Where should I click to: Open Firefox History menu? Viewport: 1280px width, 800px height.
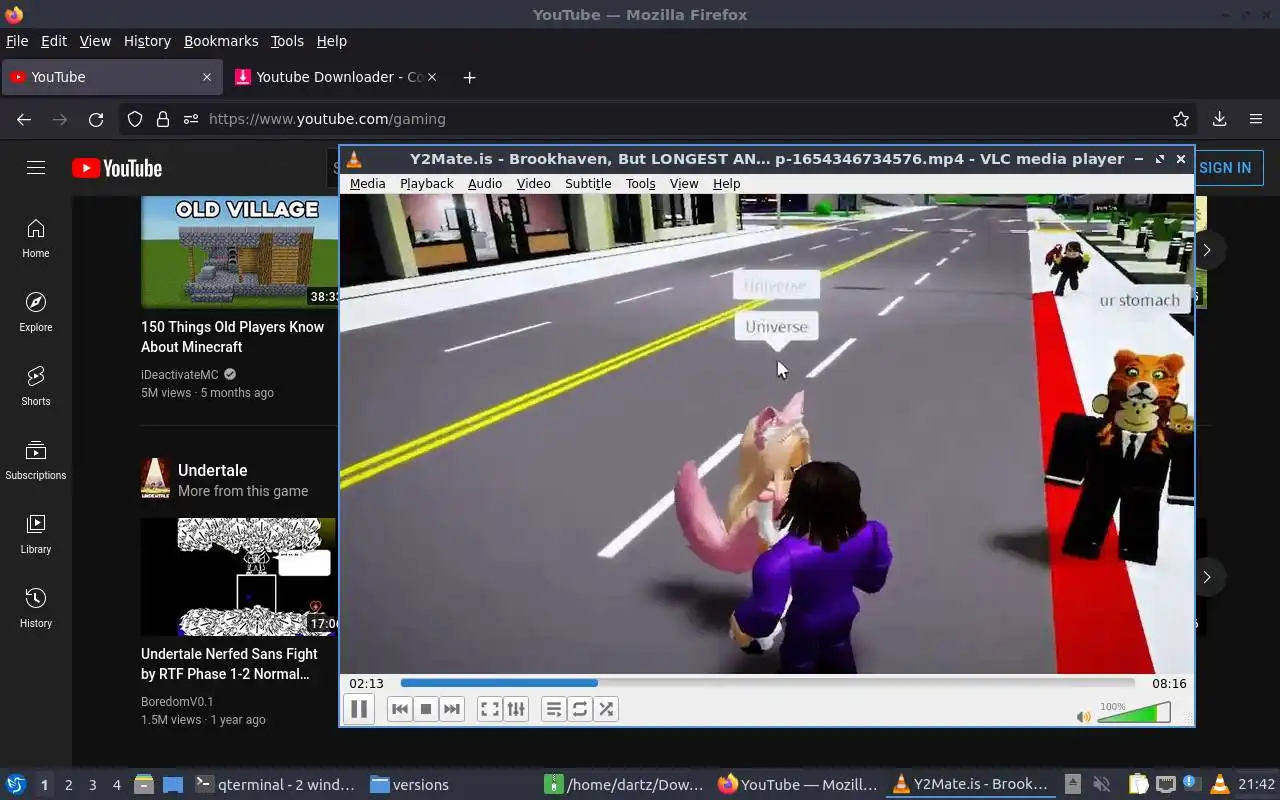(147, 41)
